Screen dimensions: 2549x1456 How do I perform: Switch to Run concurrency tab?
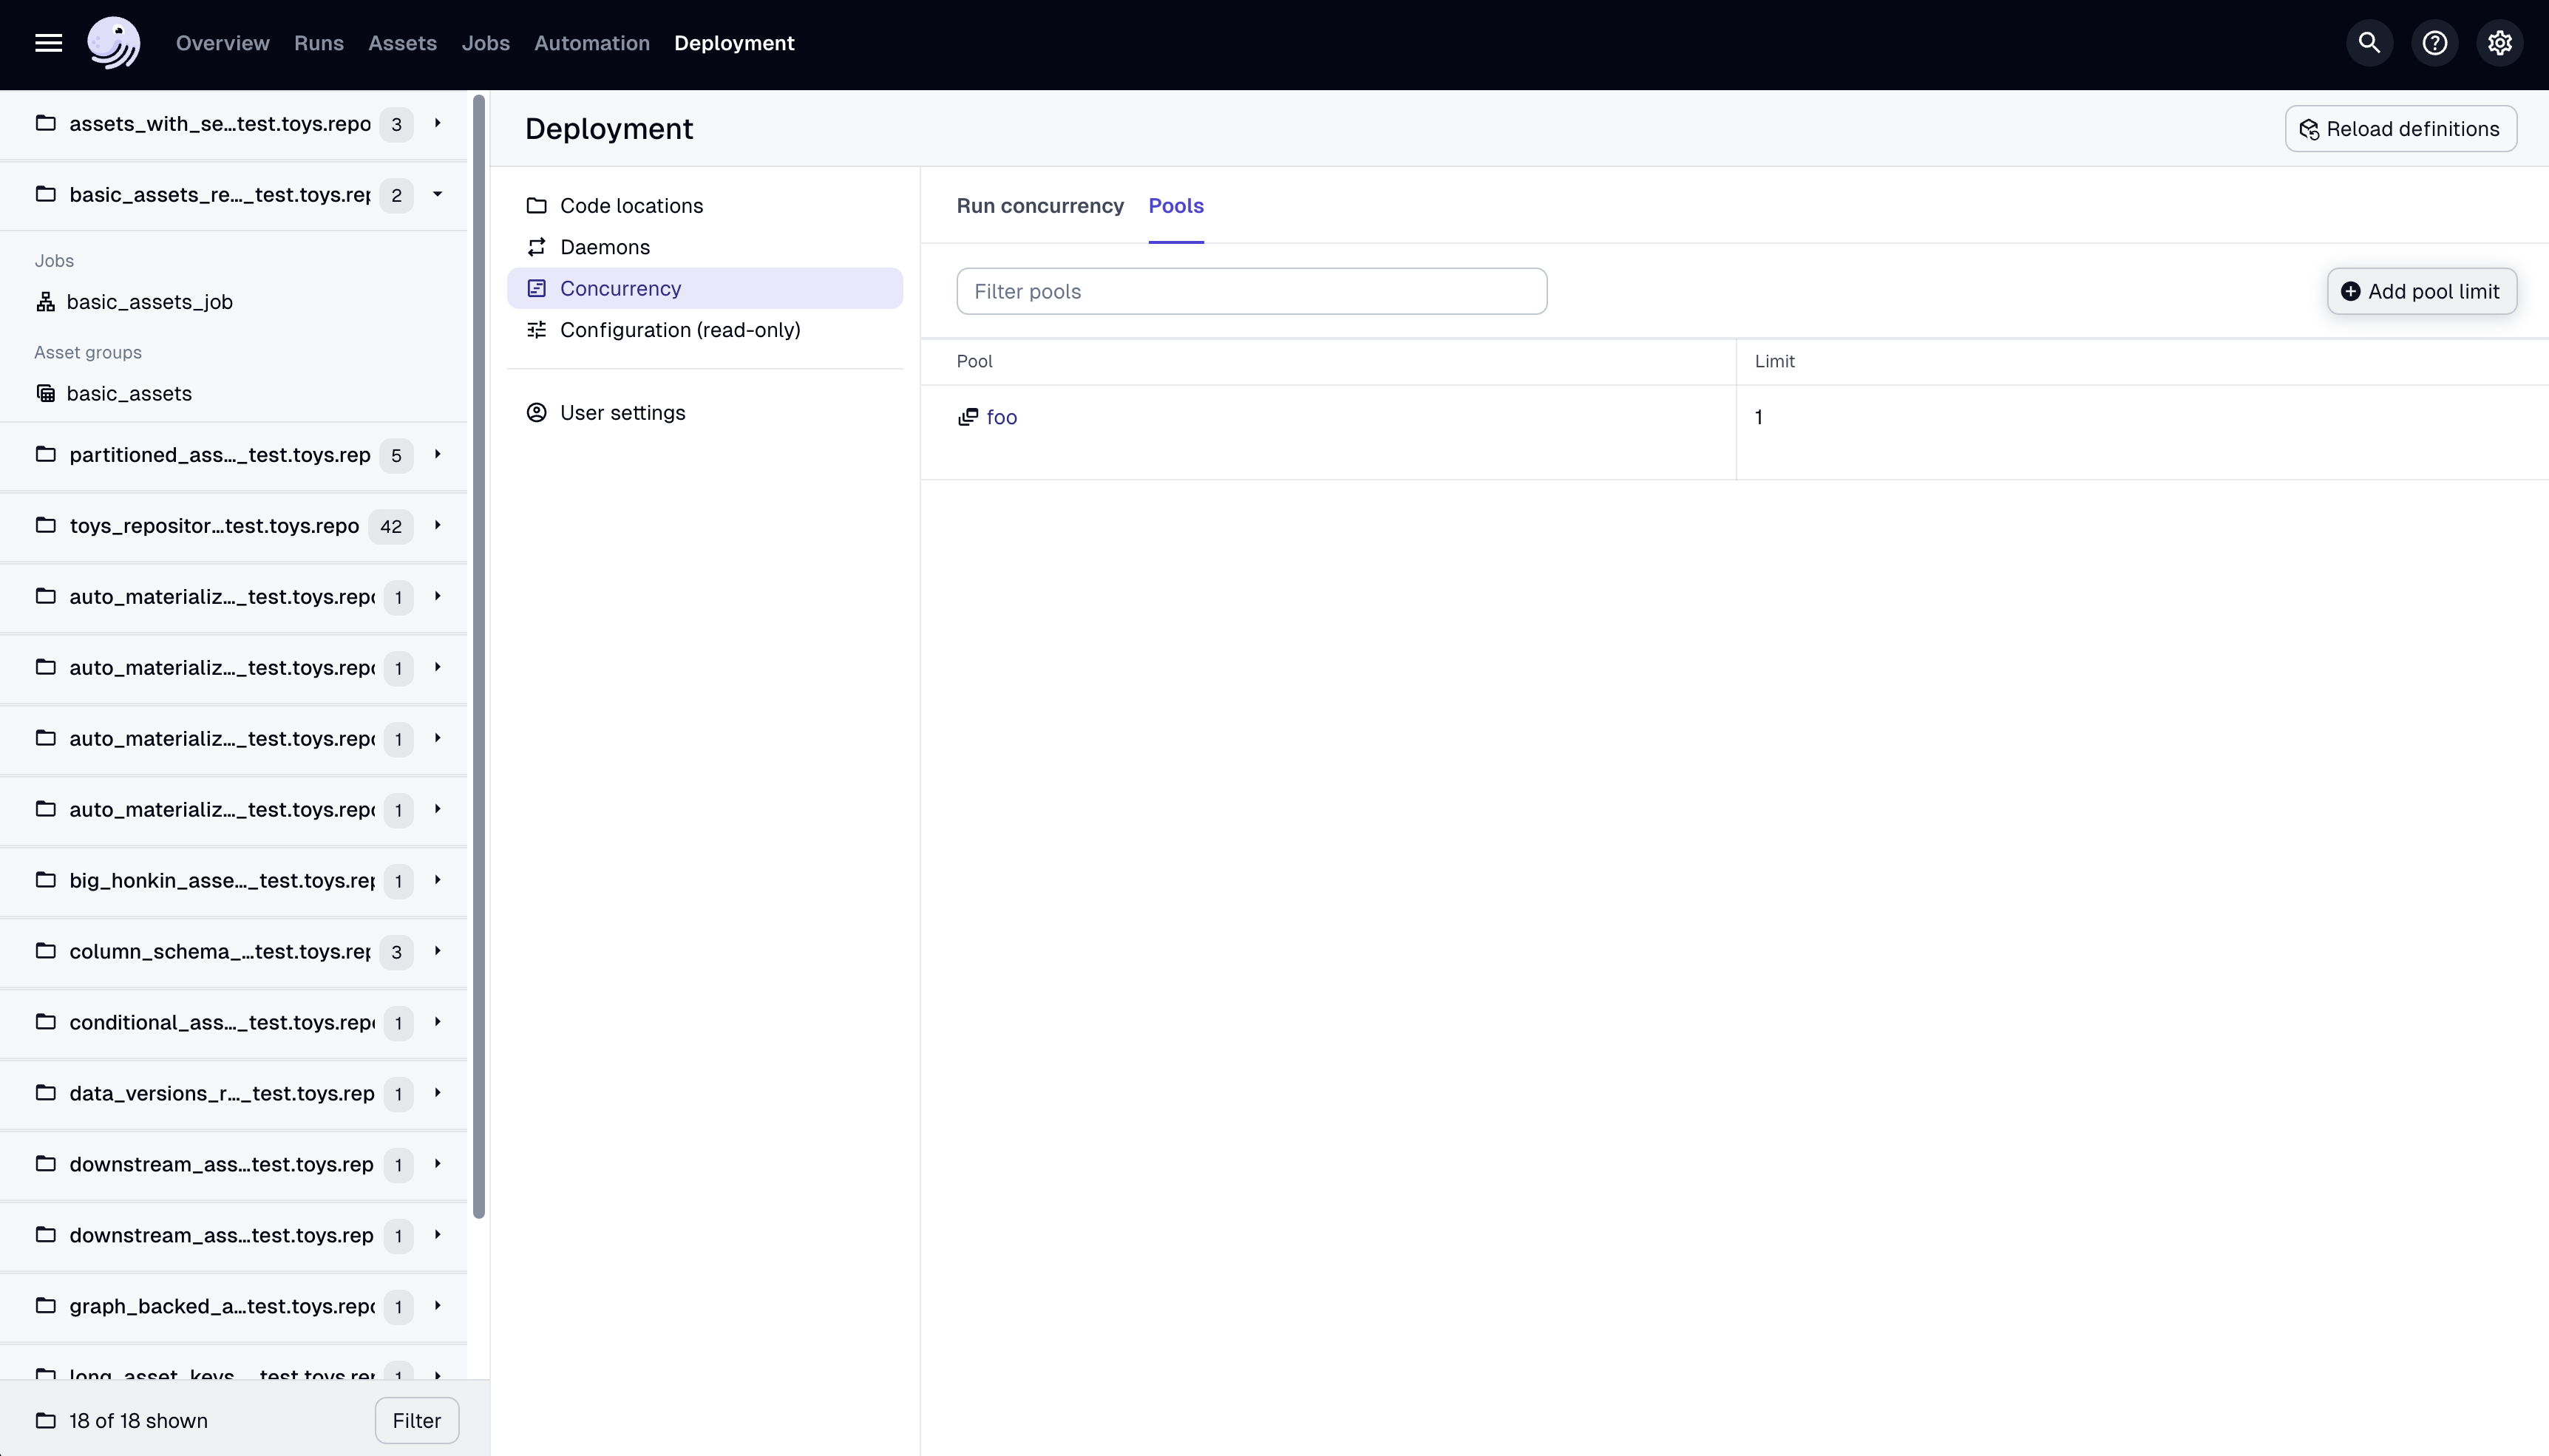(x=1040, y=206)
